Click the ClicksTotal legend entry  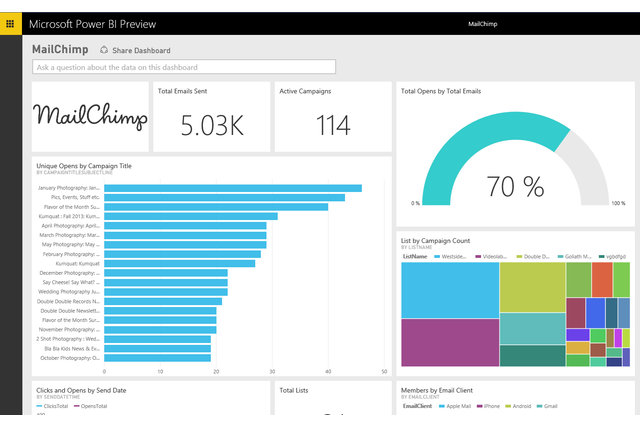[x=52, y=406]
